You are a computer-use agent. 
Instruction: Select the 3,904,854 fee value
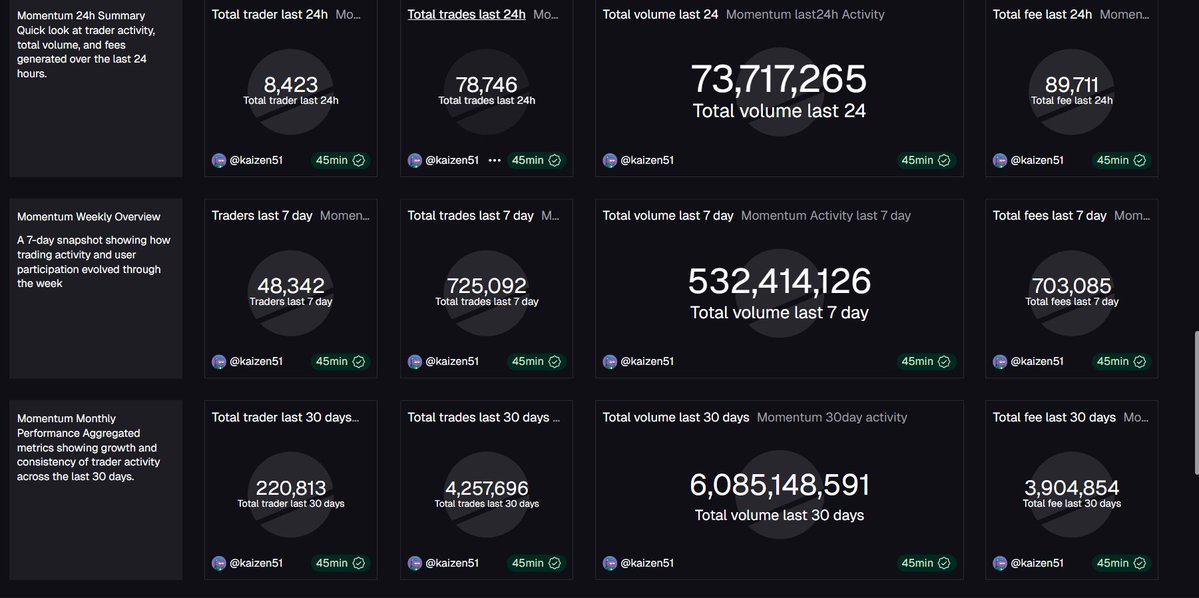click(x=1071, y=488)
